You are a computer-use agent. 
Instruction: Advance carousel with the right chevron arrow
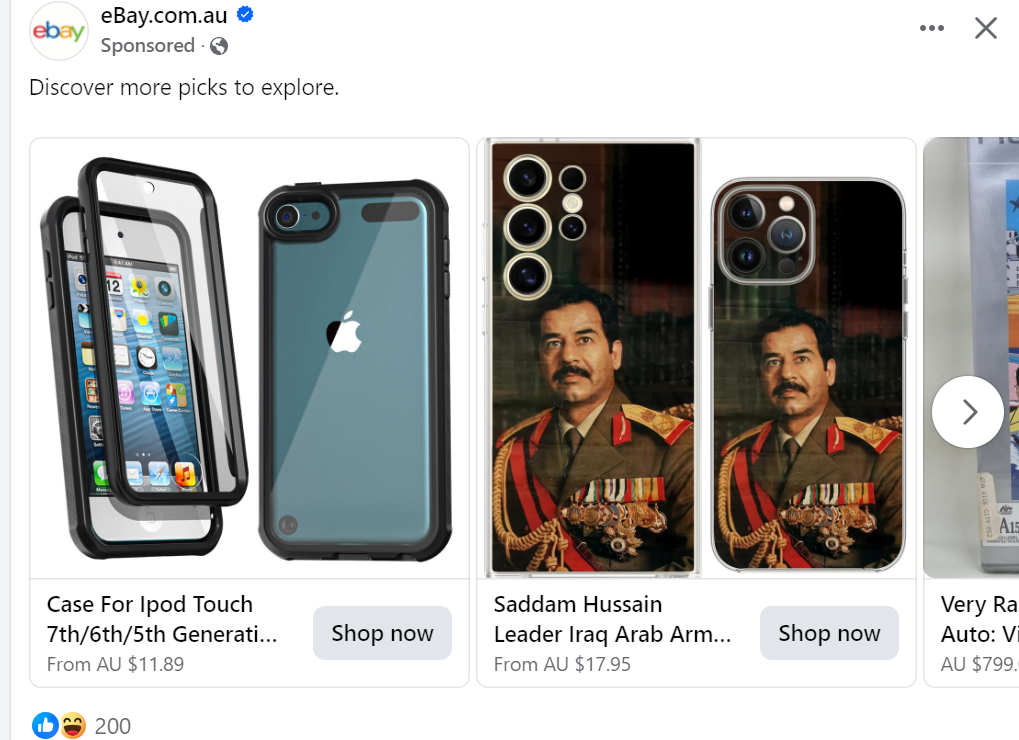(968, 412)
